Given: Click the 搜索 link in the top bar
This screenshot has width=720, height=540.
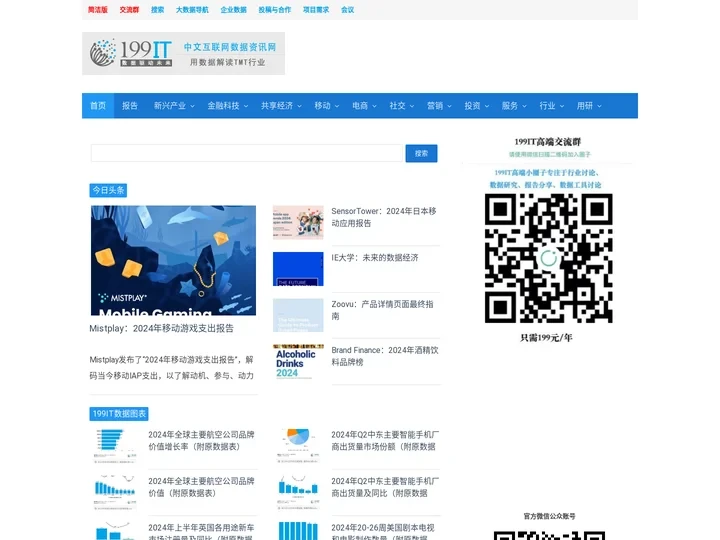Looking at the screenshot, I should click(158, 10).
